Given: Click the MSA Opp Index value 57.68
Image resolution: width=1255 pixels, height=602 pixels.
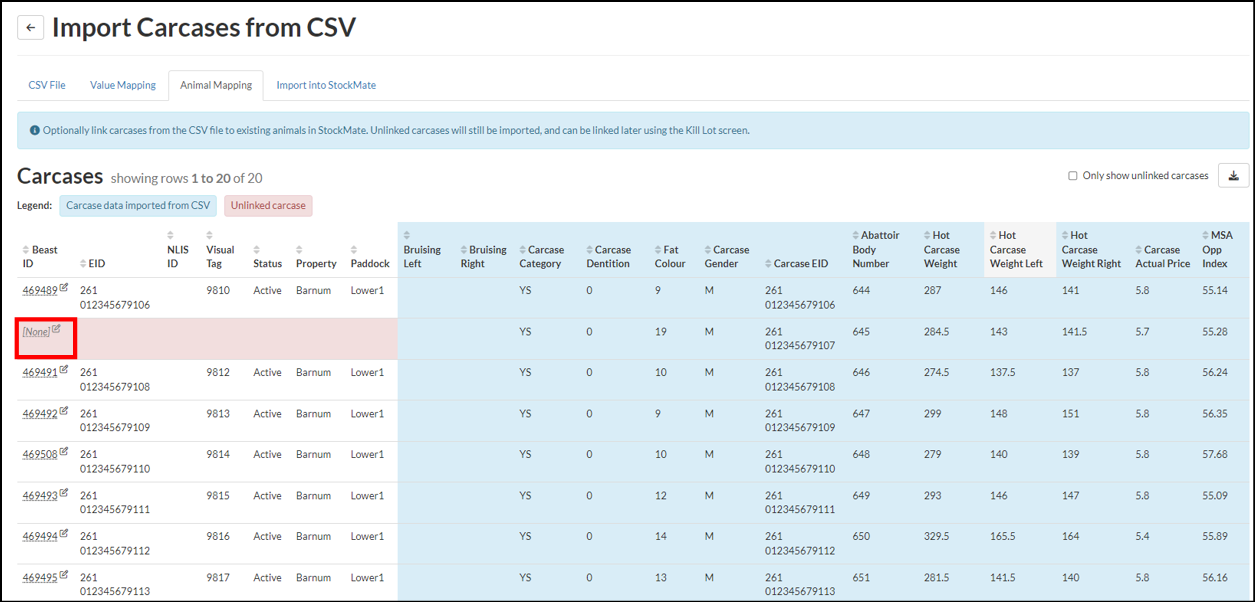Looking at the screenshot, I should pyautogui.click(x=1215, y=455).
